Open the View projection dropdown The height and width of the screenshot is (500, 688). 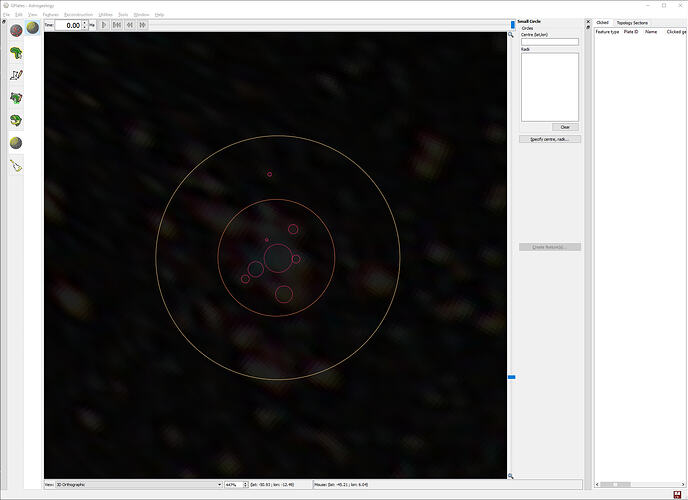[x=139, y=485]
